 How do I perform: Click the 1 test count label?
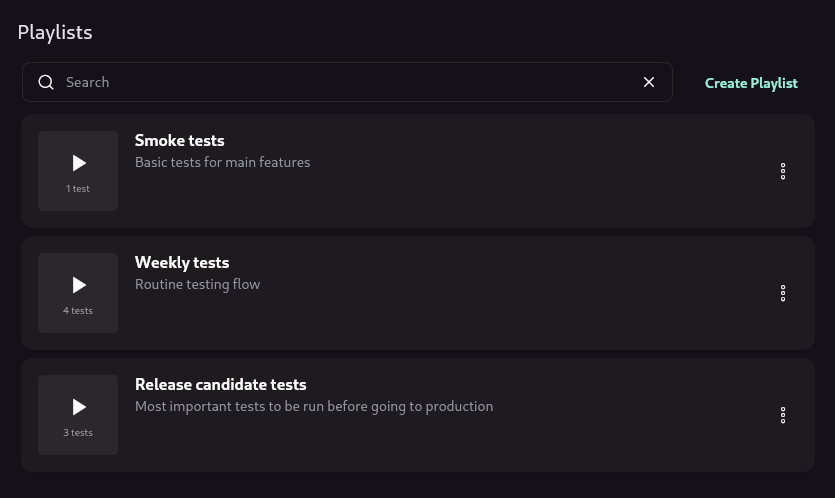coord(78,189)
